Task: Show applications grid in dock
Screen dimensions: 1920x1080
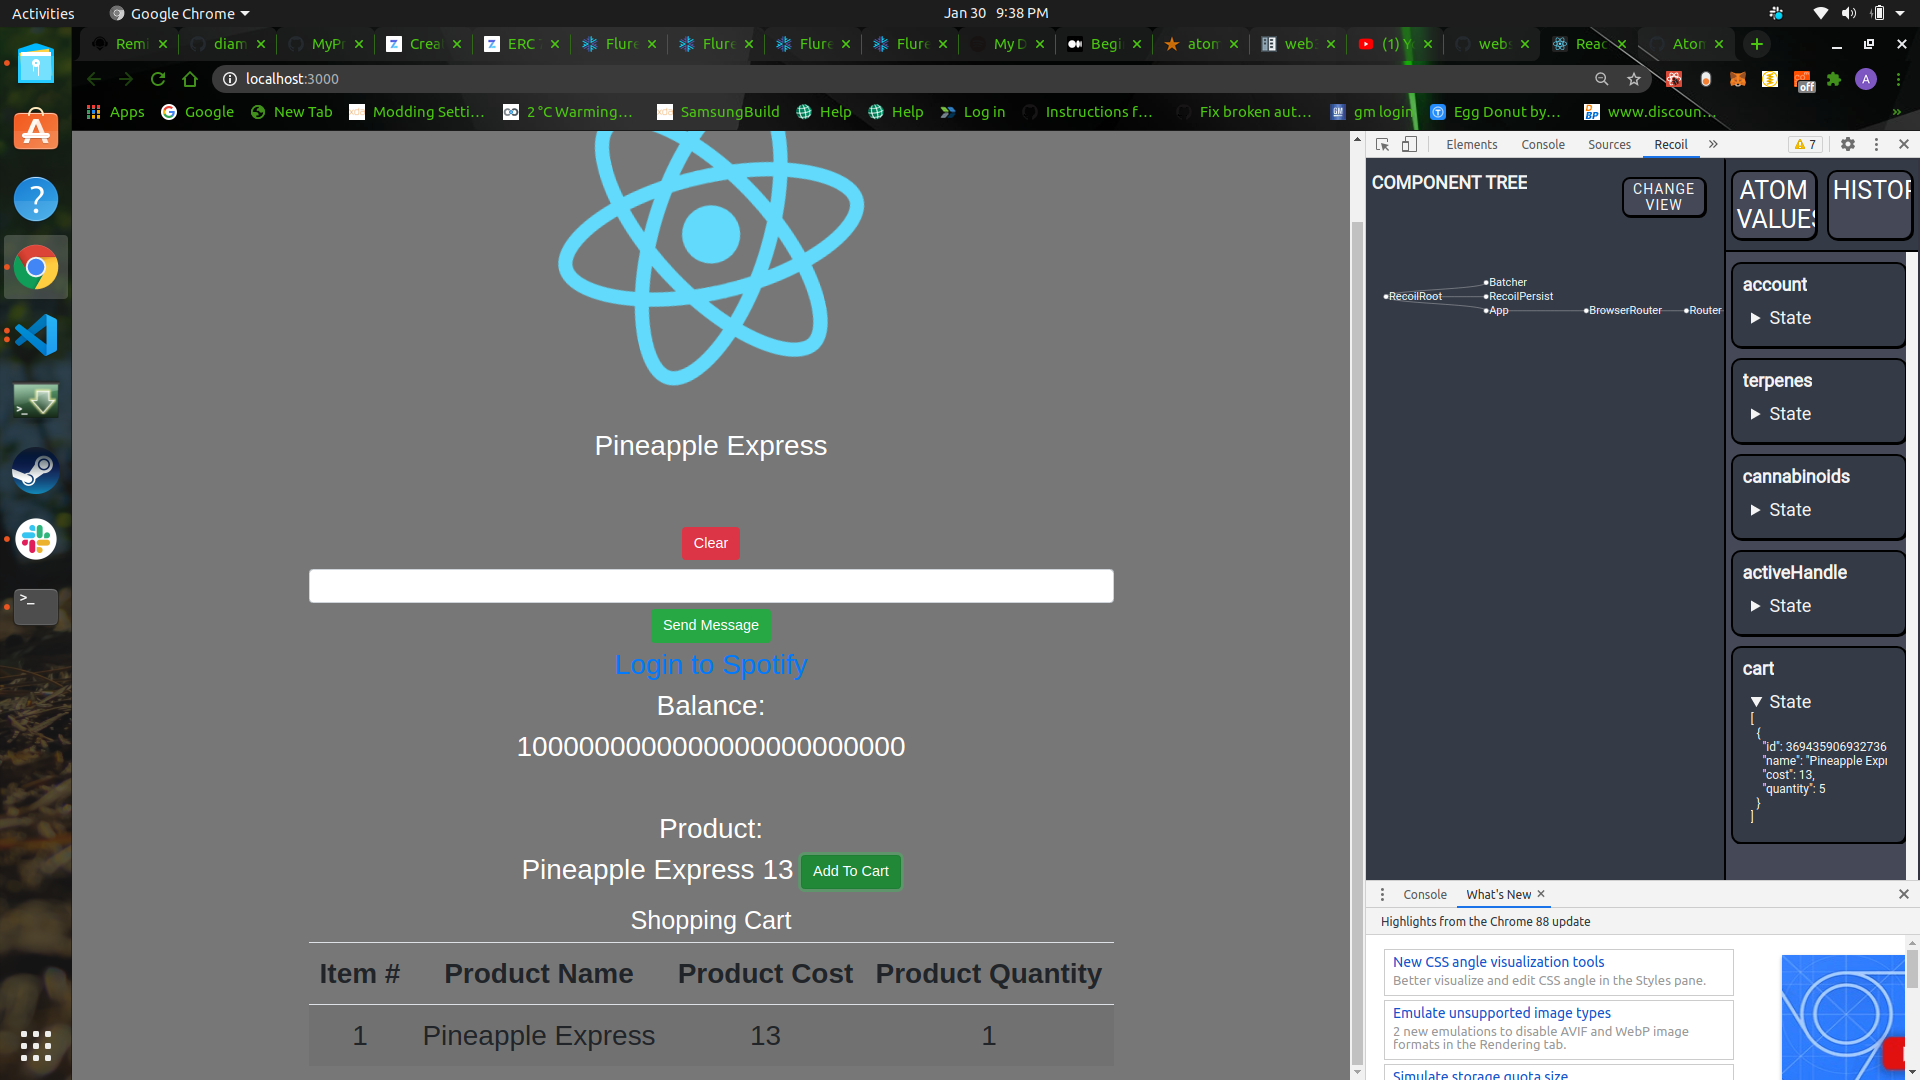Action: tap(36, 1046)
